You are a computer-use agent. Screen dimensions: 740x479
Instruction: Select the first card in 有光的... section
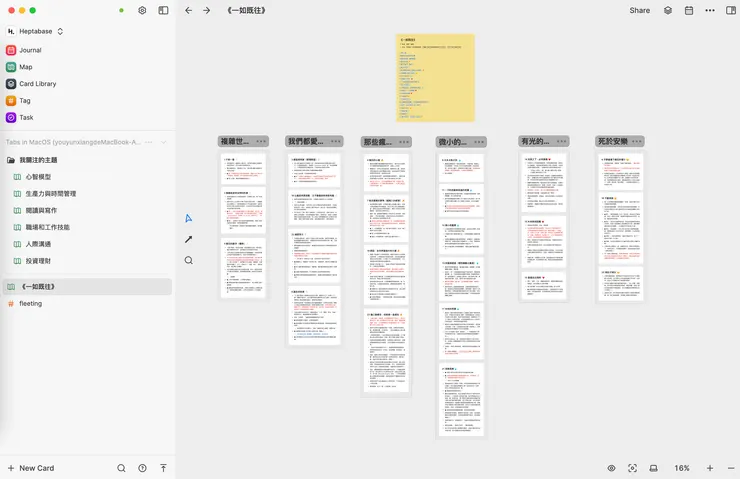pos(544,183)
